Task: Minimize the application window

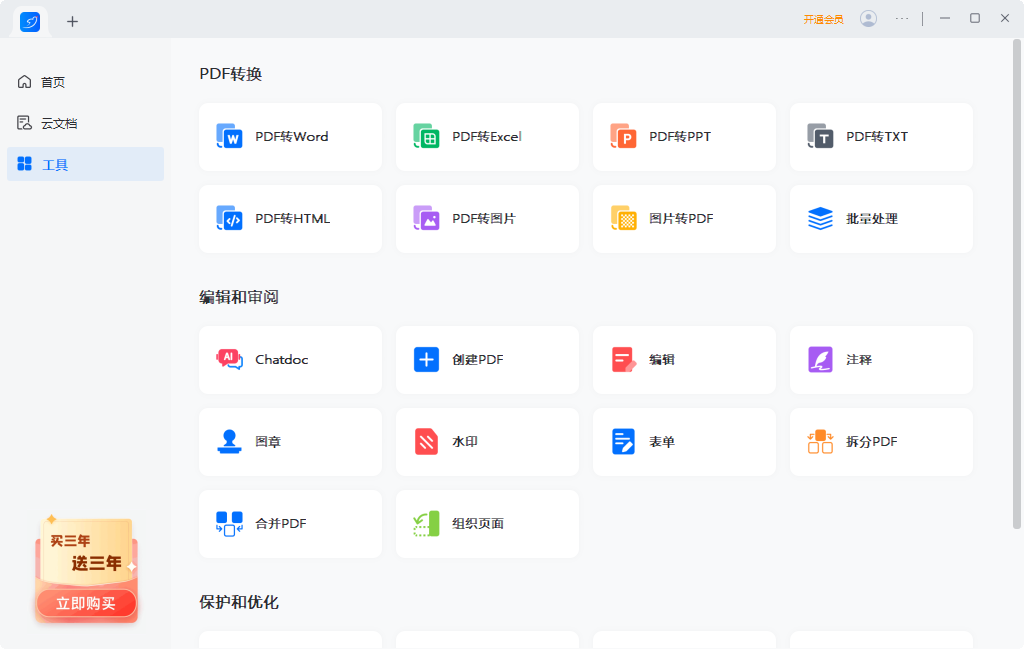Action: 944,18
